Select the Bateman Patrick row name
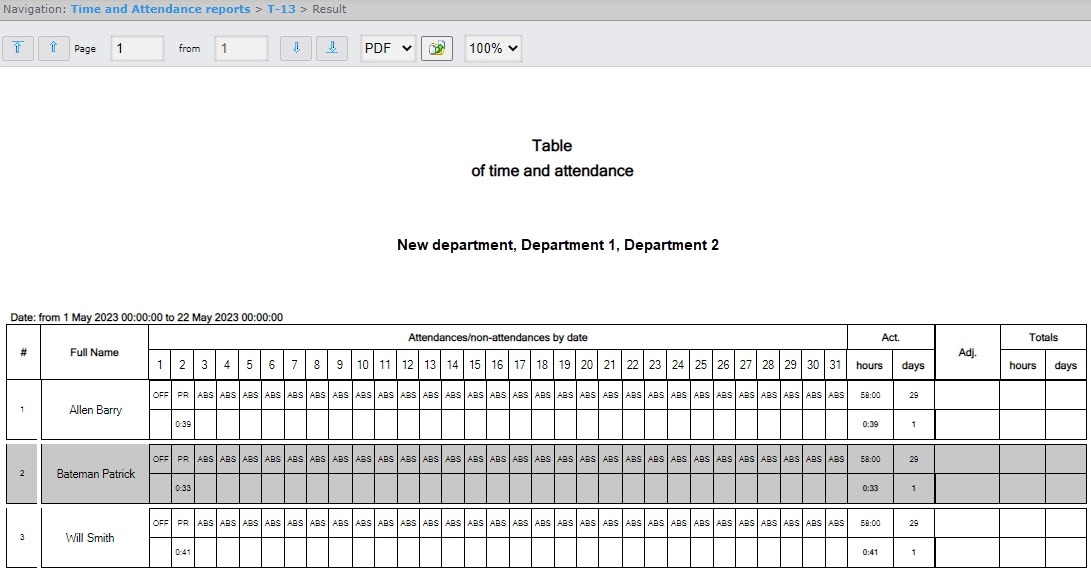Screen dimensions: 1091x575 point(95,473)
